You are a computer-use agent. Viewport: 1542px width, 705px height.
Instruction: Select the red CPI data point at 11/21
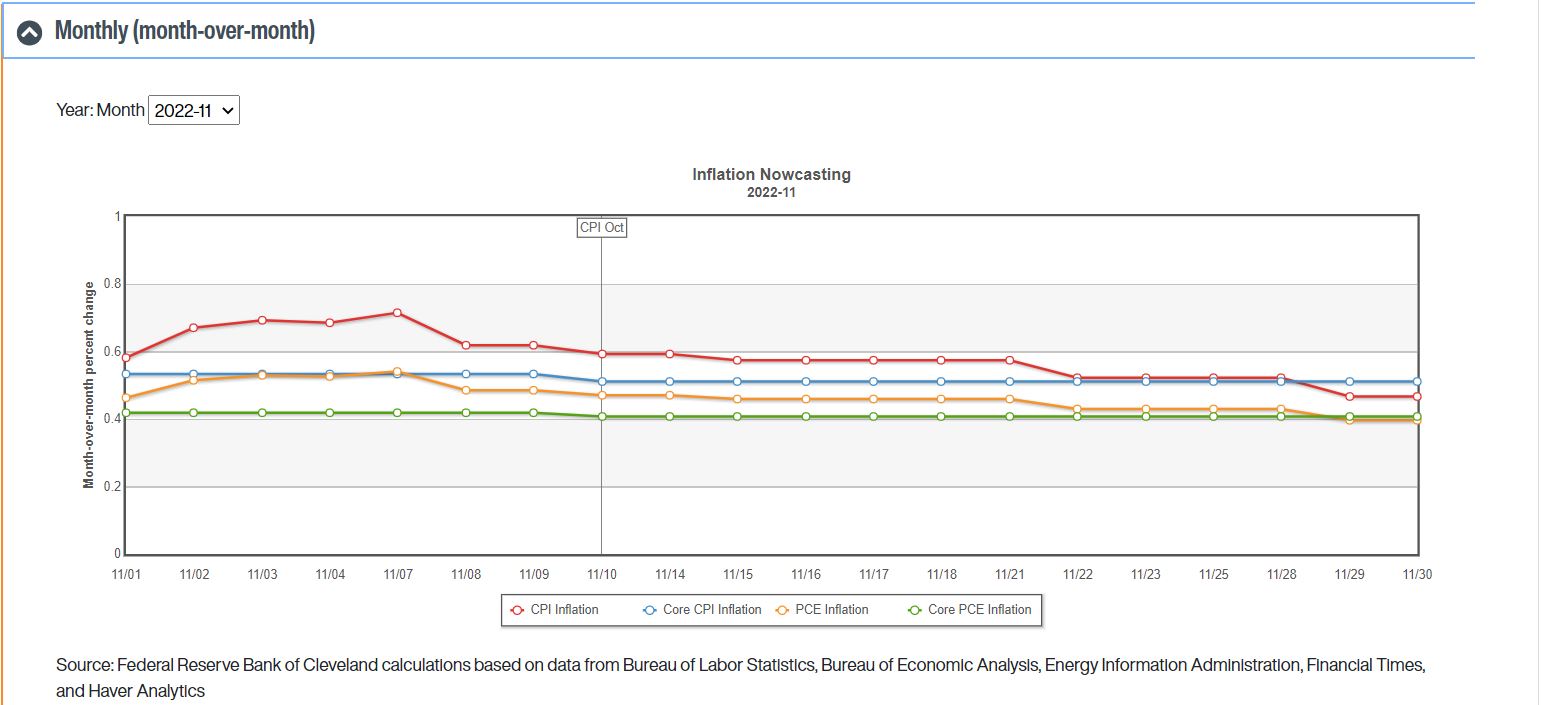pos(1010,360)
